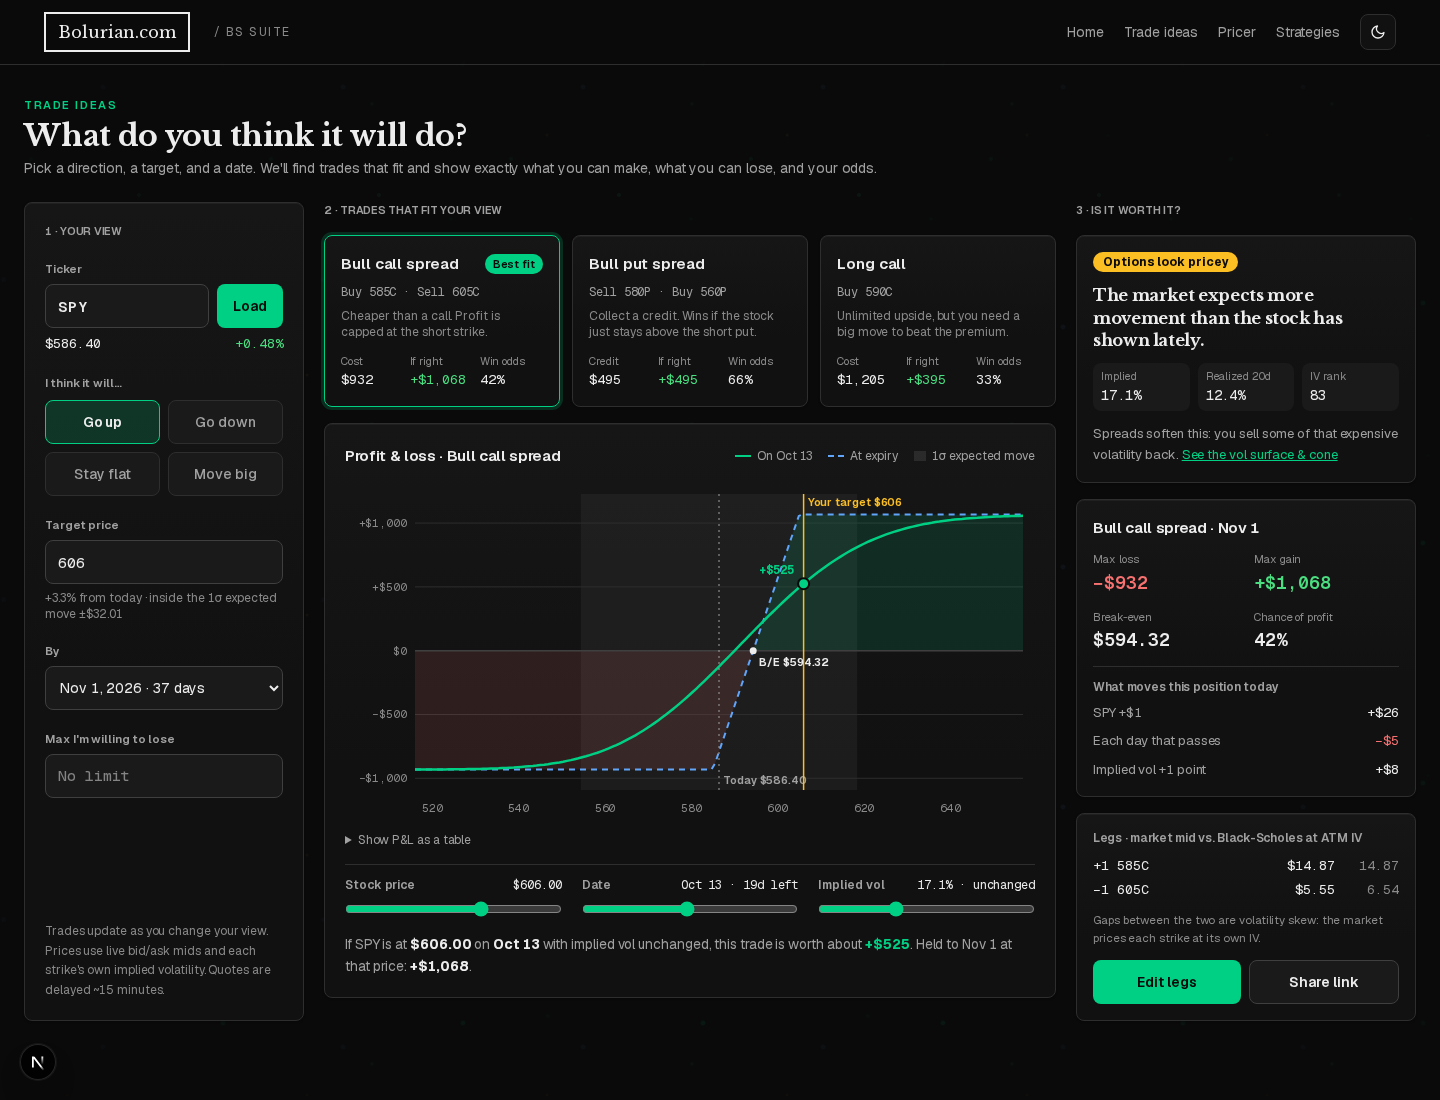Screen dimensions: 1440x1100
Task: Choose the Move big option
Action: tap(225, 474)
